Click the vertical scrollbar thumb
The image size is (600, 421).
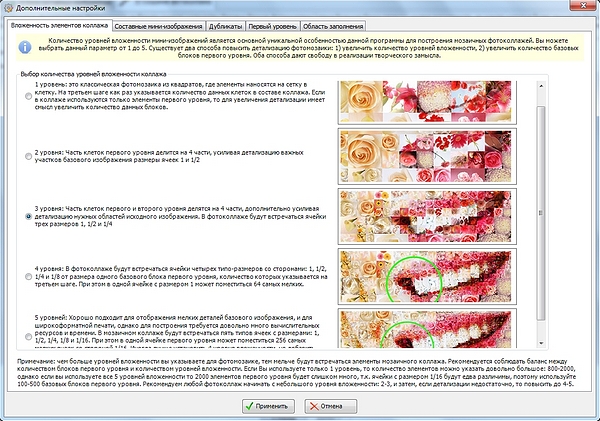(541, 213)
